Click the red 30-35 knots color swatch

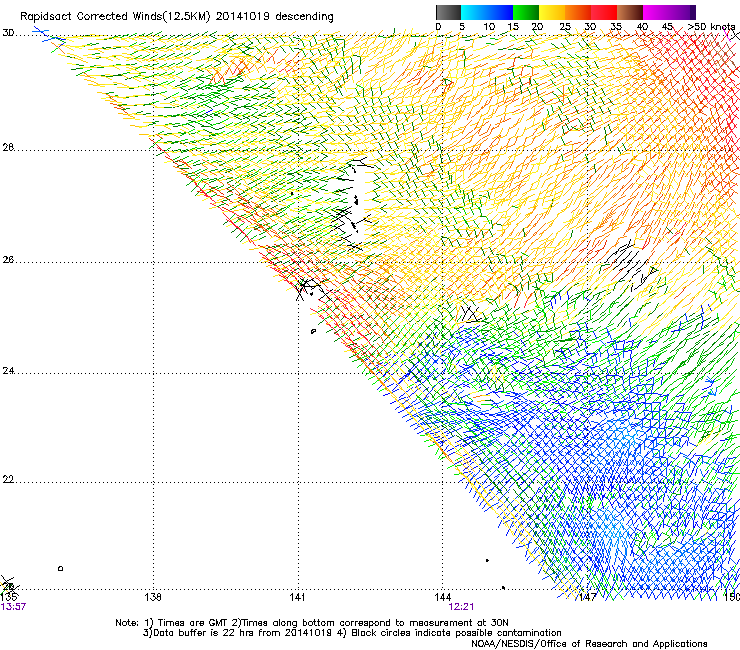click(604, 12)
